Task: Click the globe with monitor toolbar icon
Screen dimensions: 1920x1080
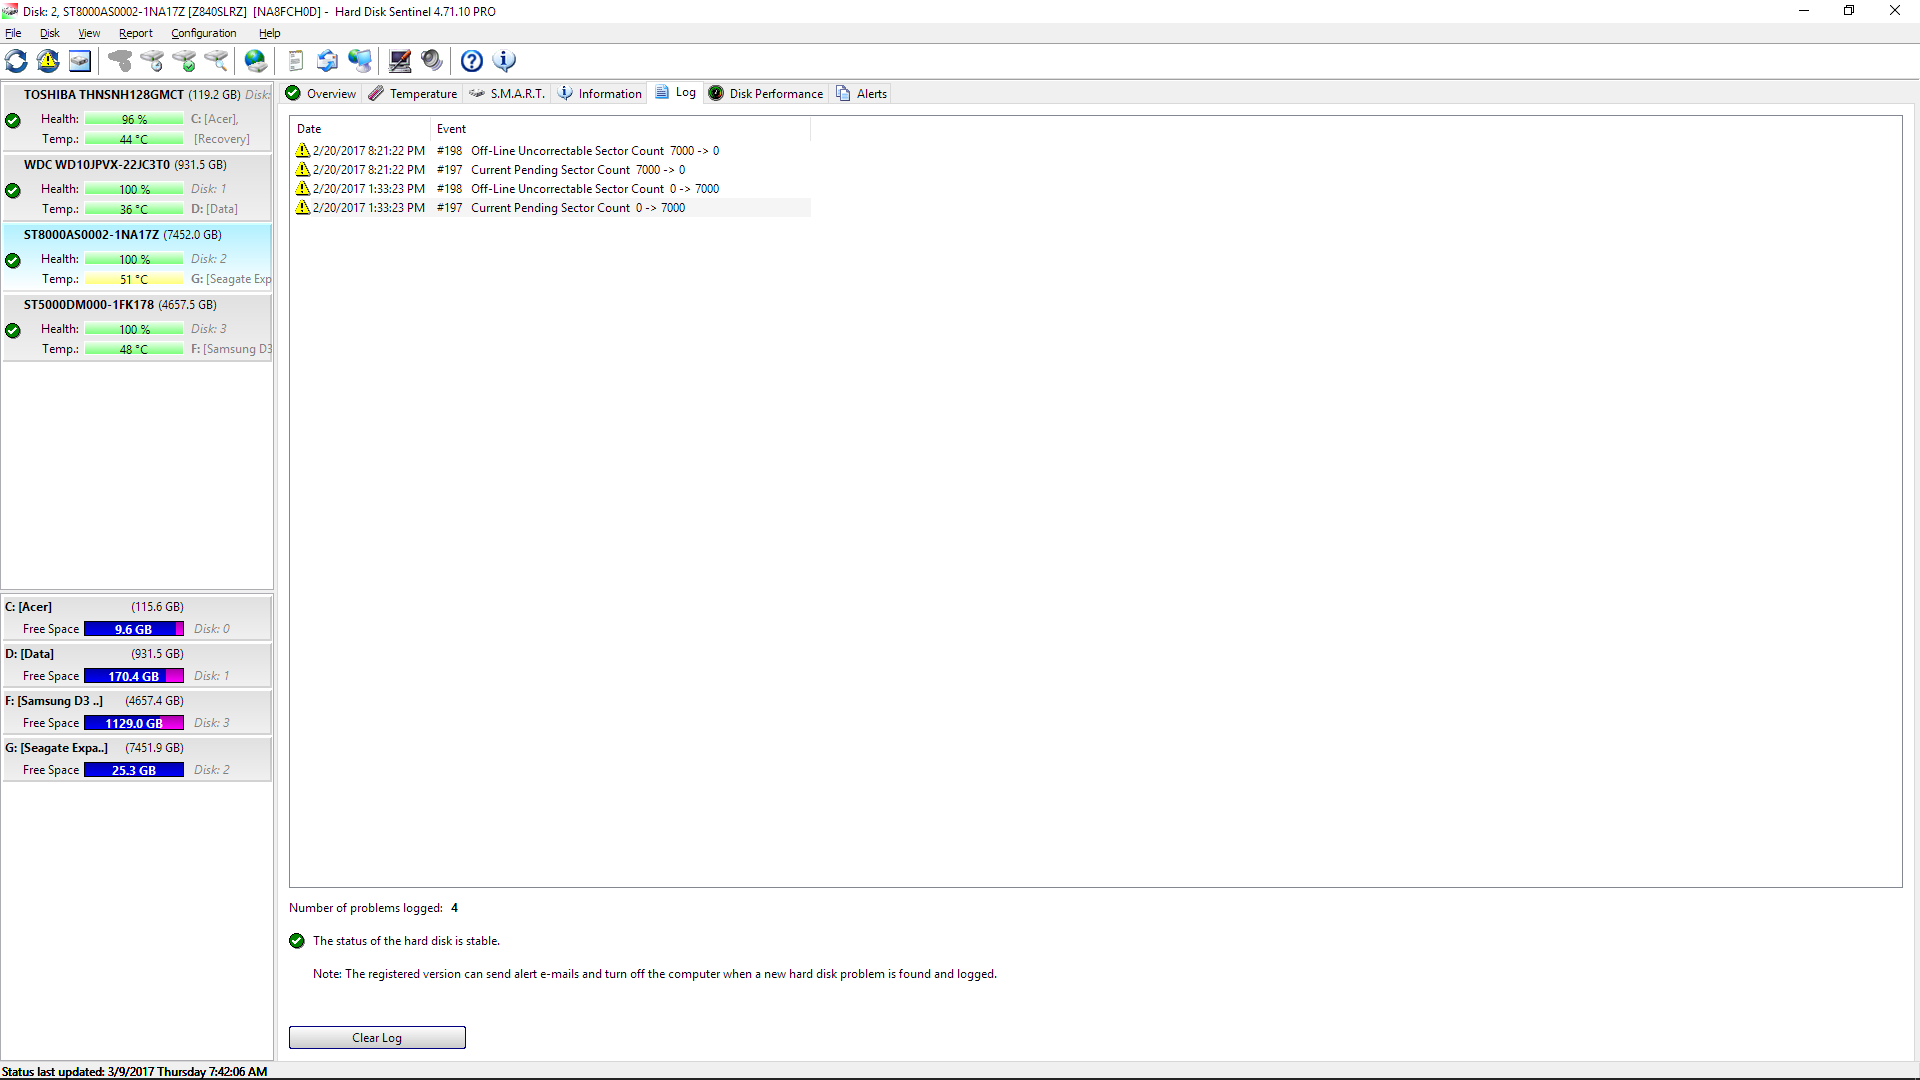Action: [x=360, y=61]
